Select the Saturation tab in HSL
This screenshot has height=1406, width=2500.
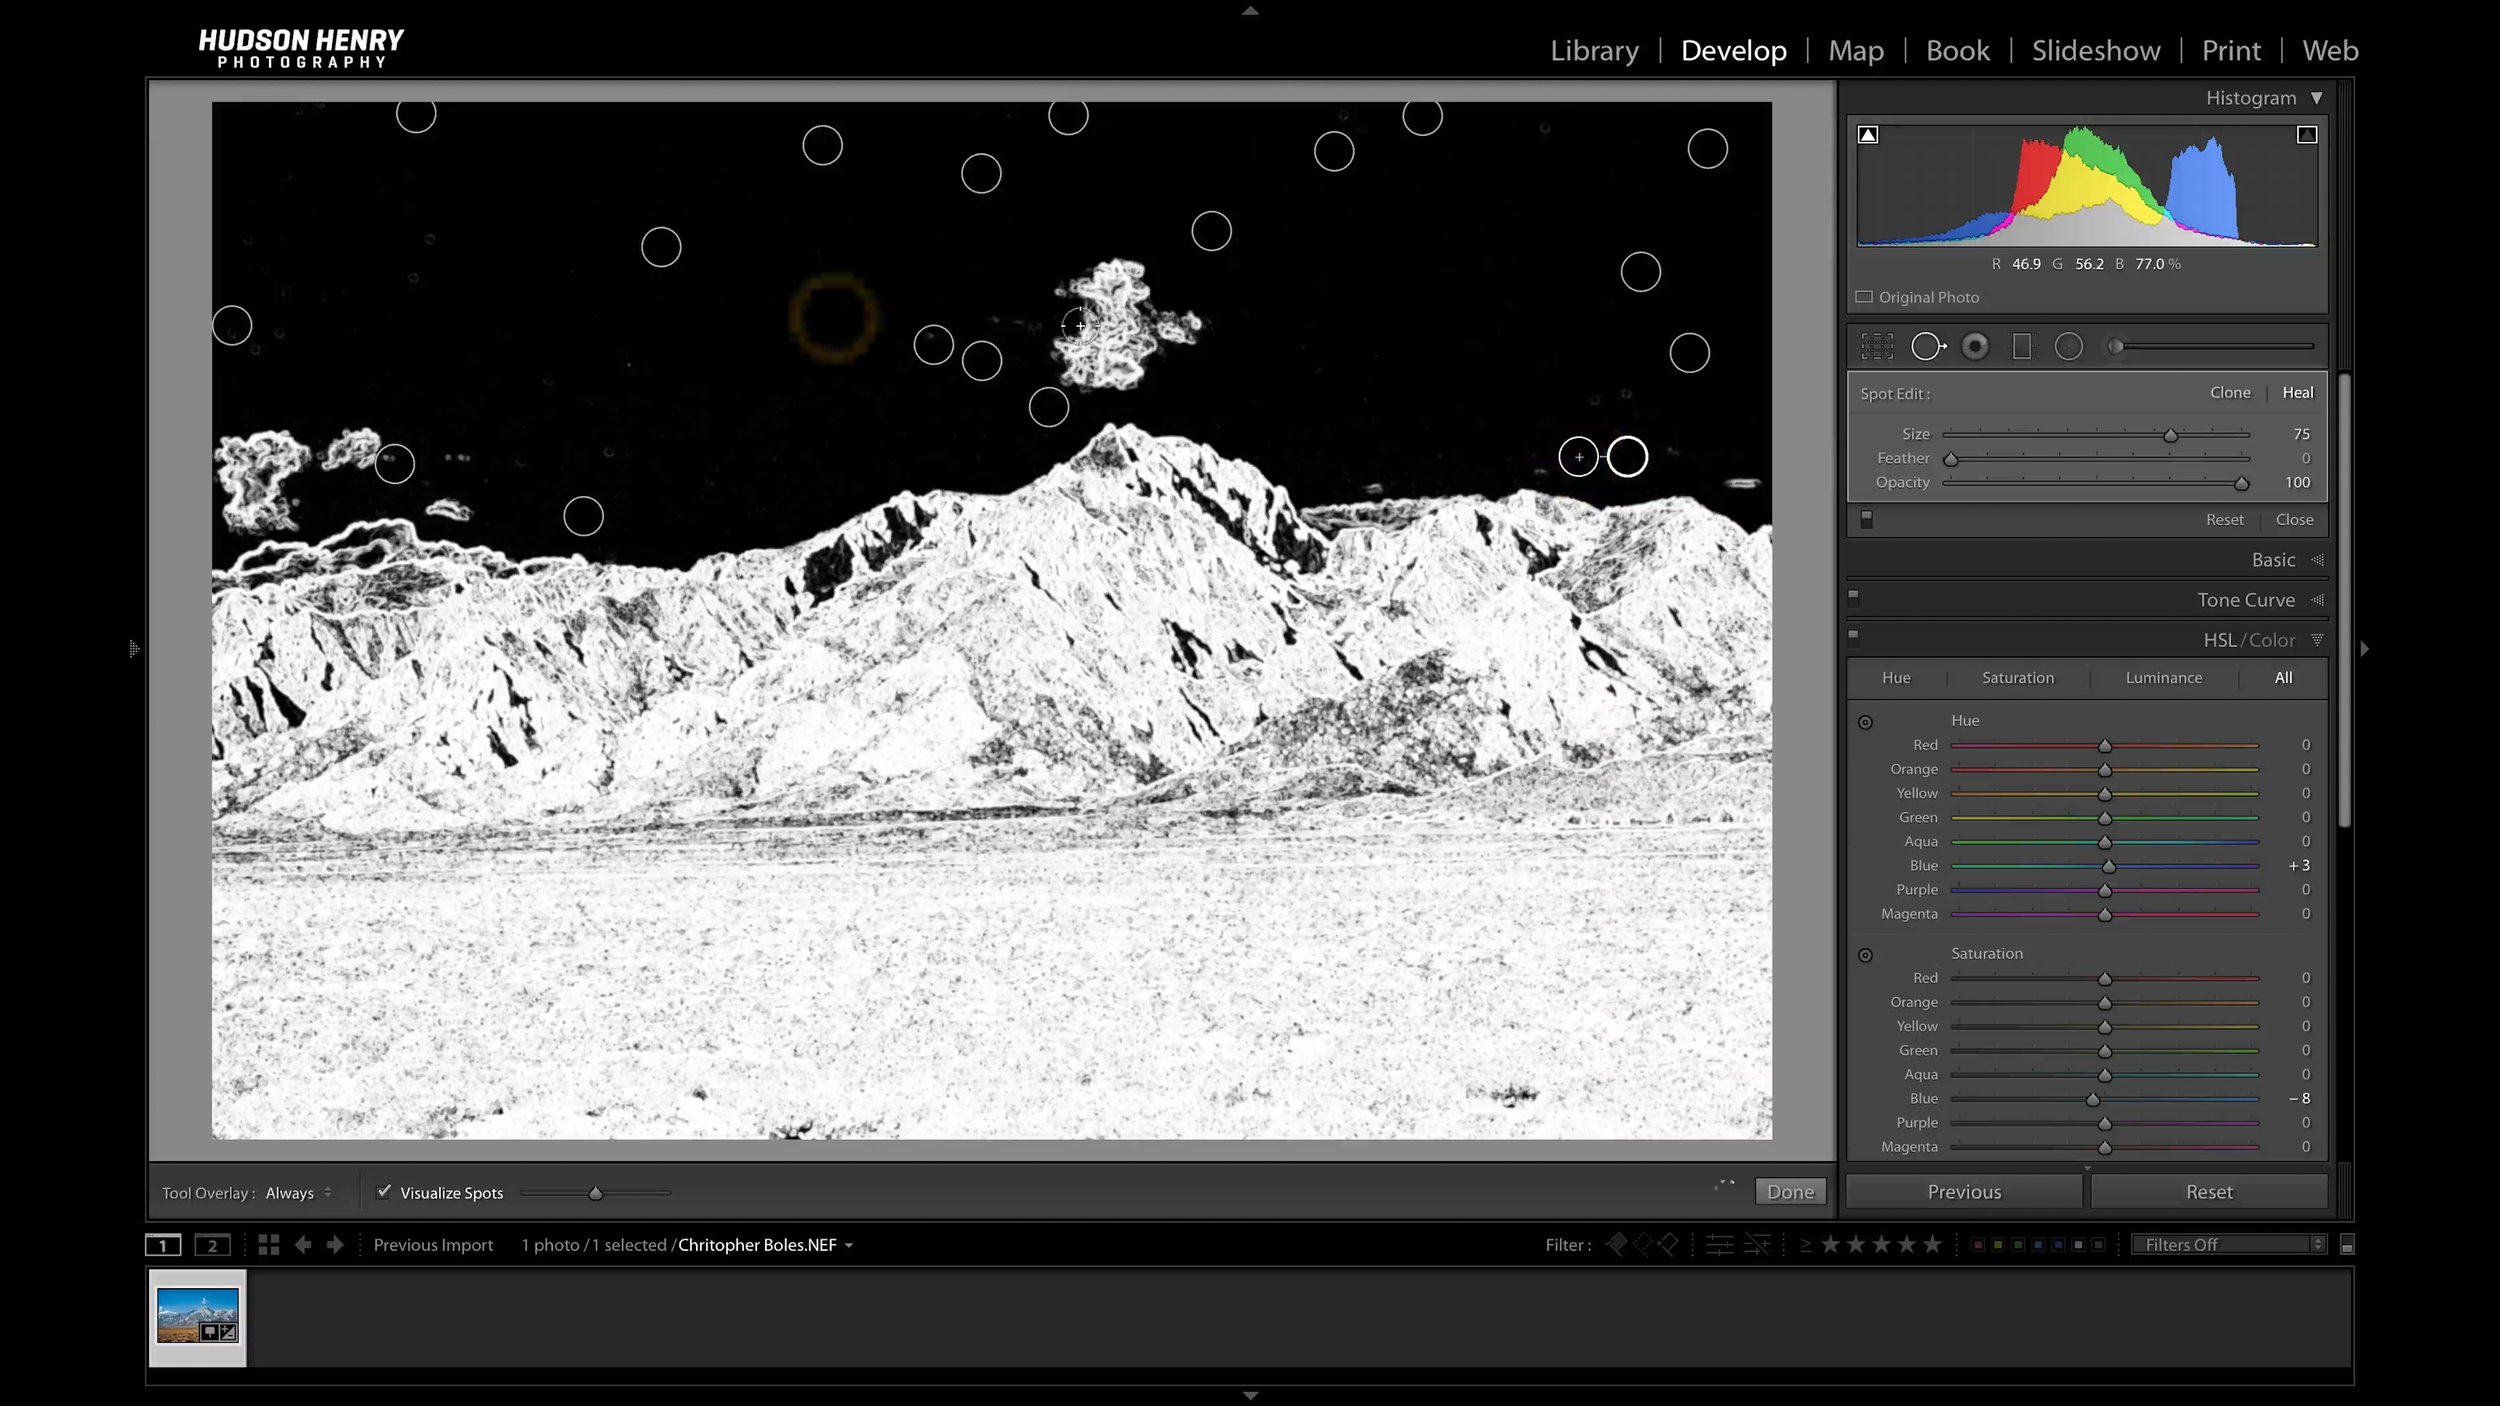coord(2018,678)
